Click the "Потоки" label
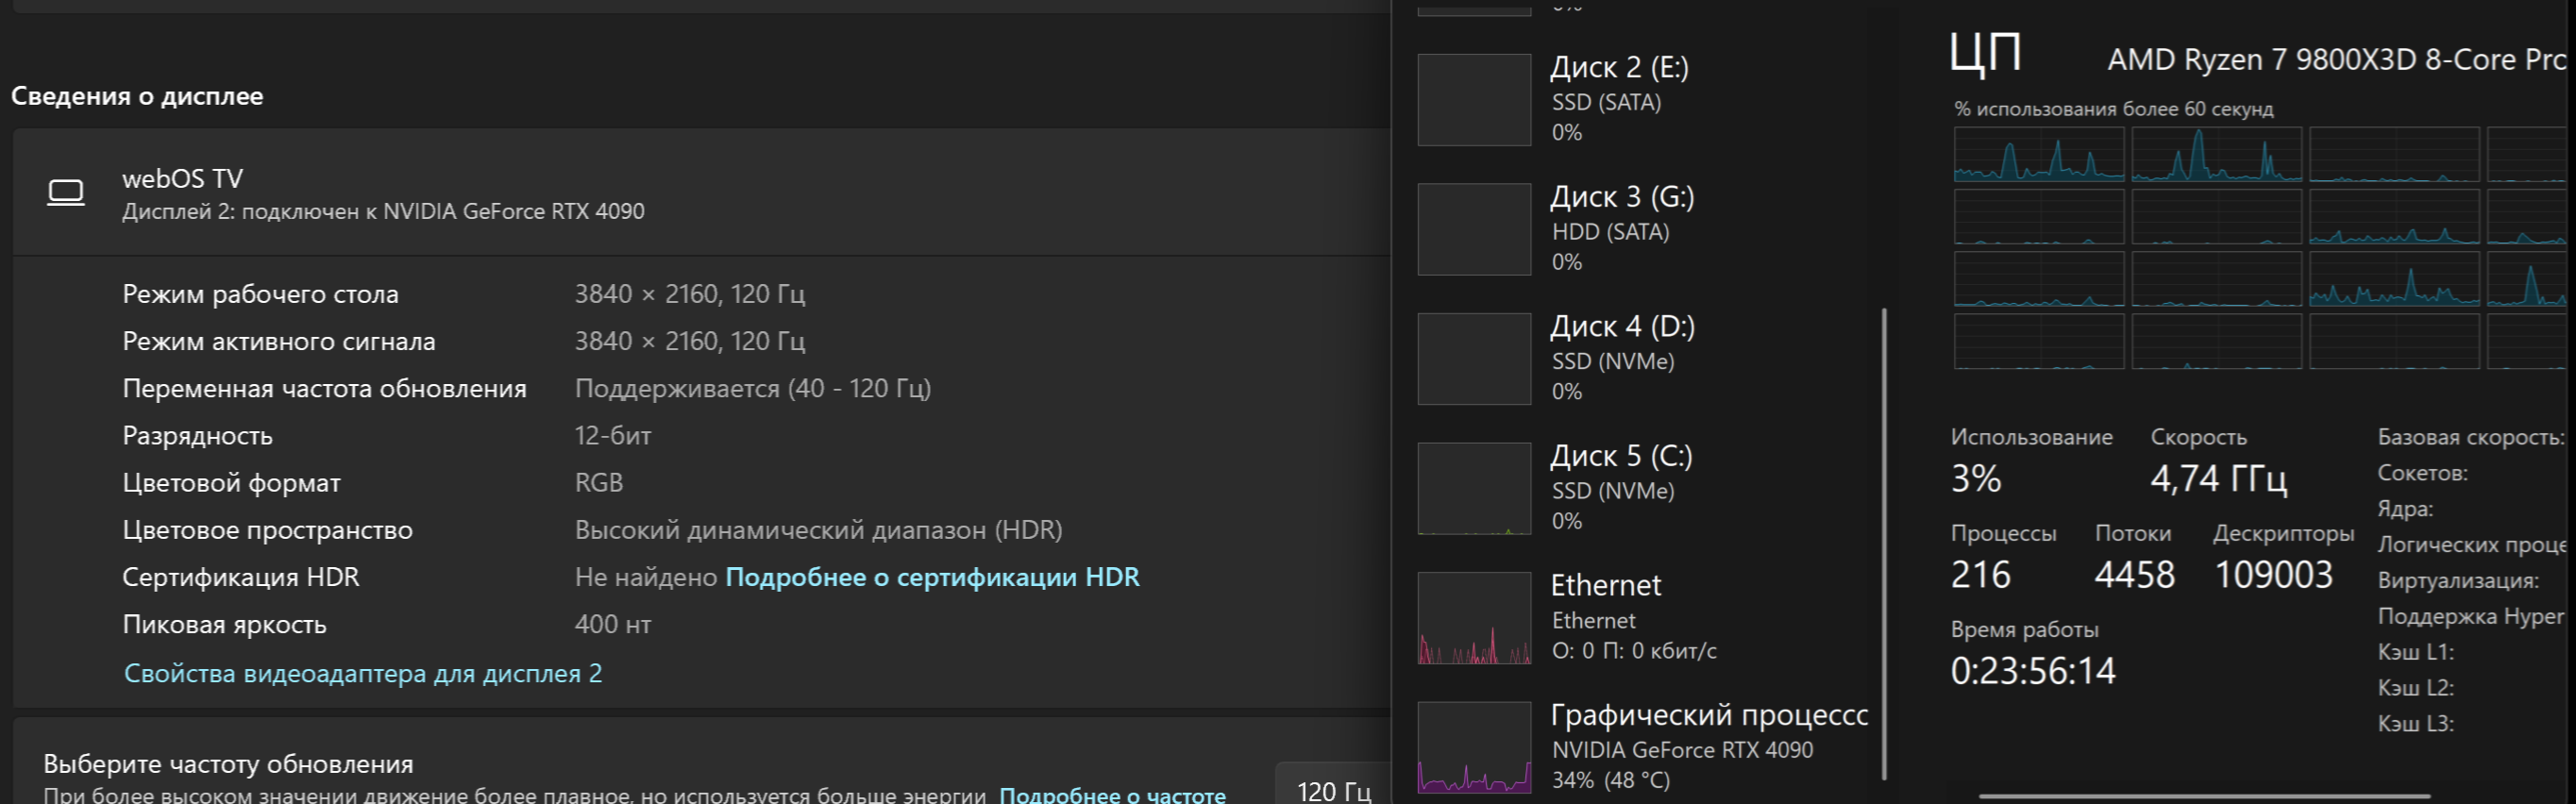The width and height of the screenshot is (2576, 804). (x=2133, y=534)
